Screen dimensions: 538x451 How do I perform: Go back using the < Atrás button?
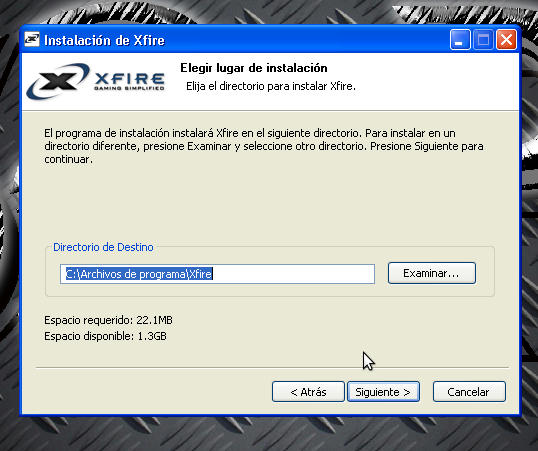(x=308, y=392)
